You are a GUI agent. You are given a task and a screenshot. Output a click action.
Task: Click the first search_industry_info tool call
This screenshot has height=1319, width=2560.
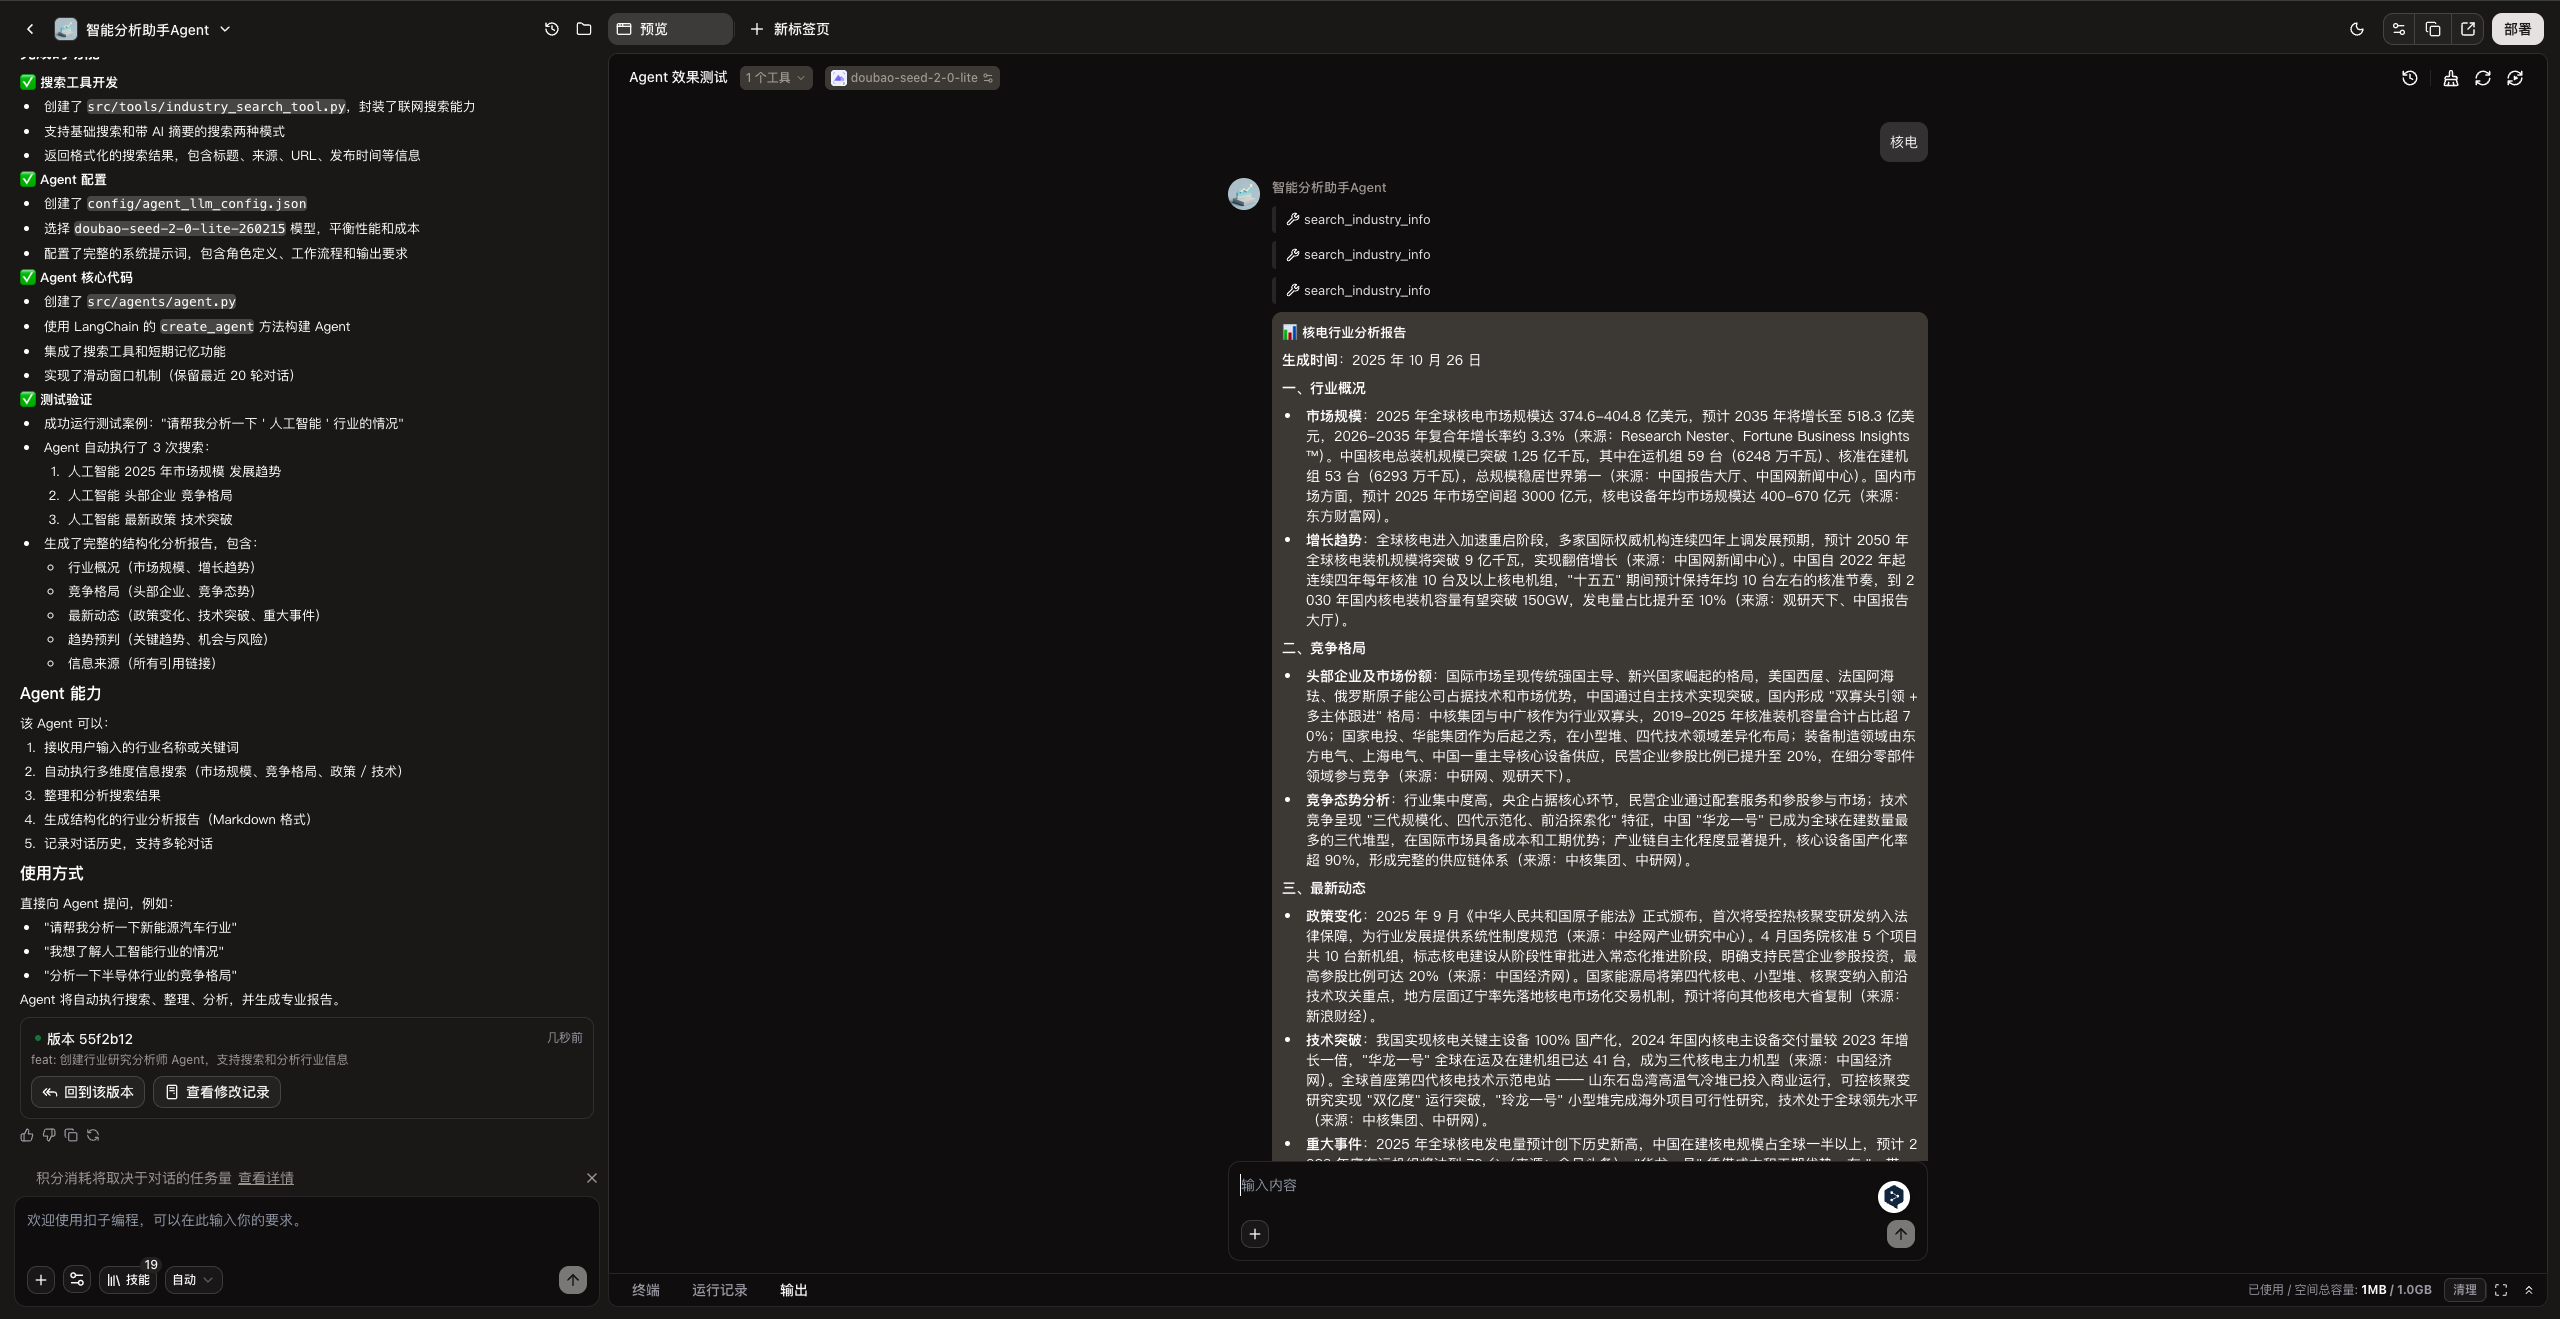pos(1366,219)
